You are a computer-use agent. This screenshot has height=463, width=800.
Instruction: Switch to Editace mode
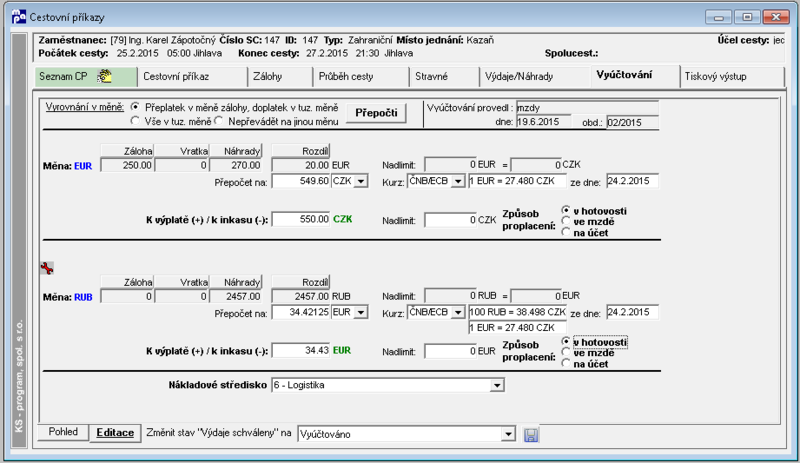115,433
